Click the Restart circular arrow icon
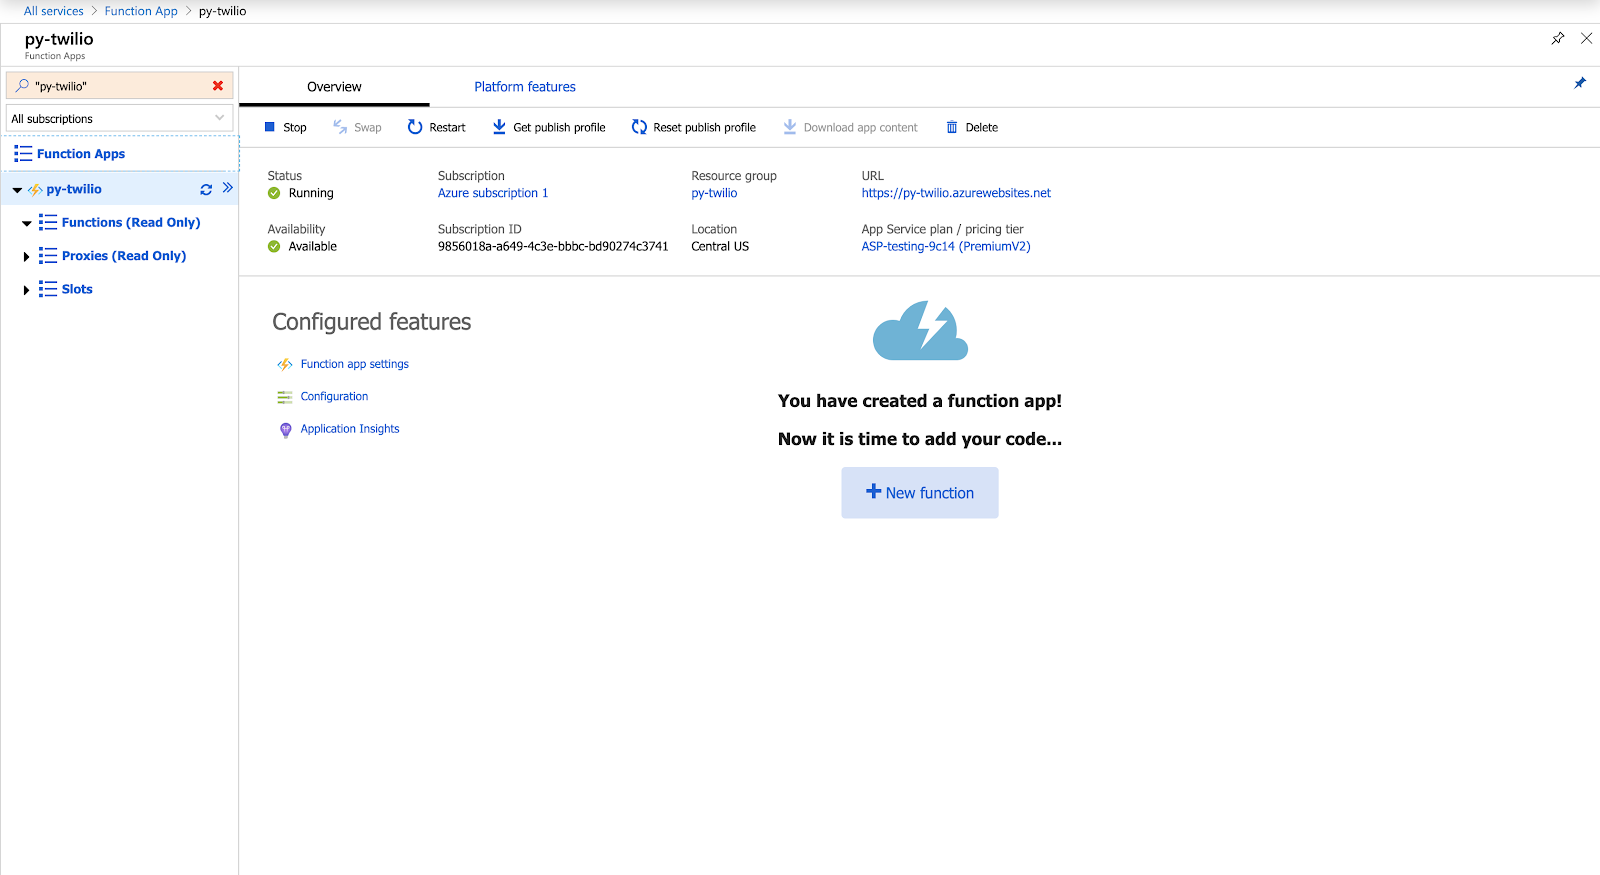The image size is (1600, 875). pos(415,127)
